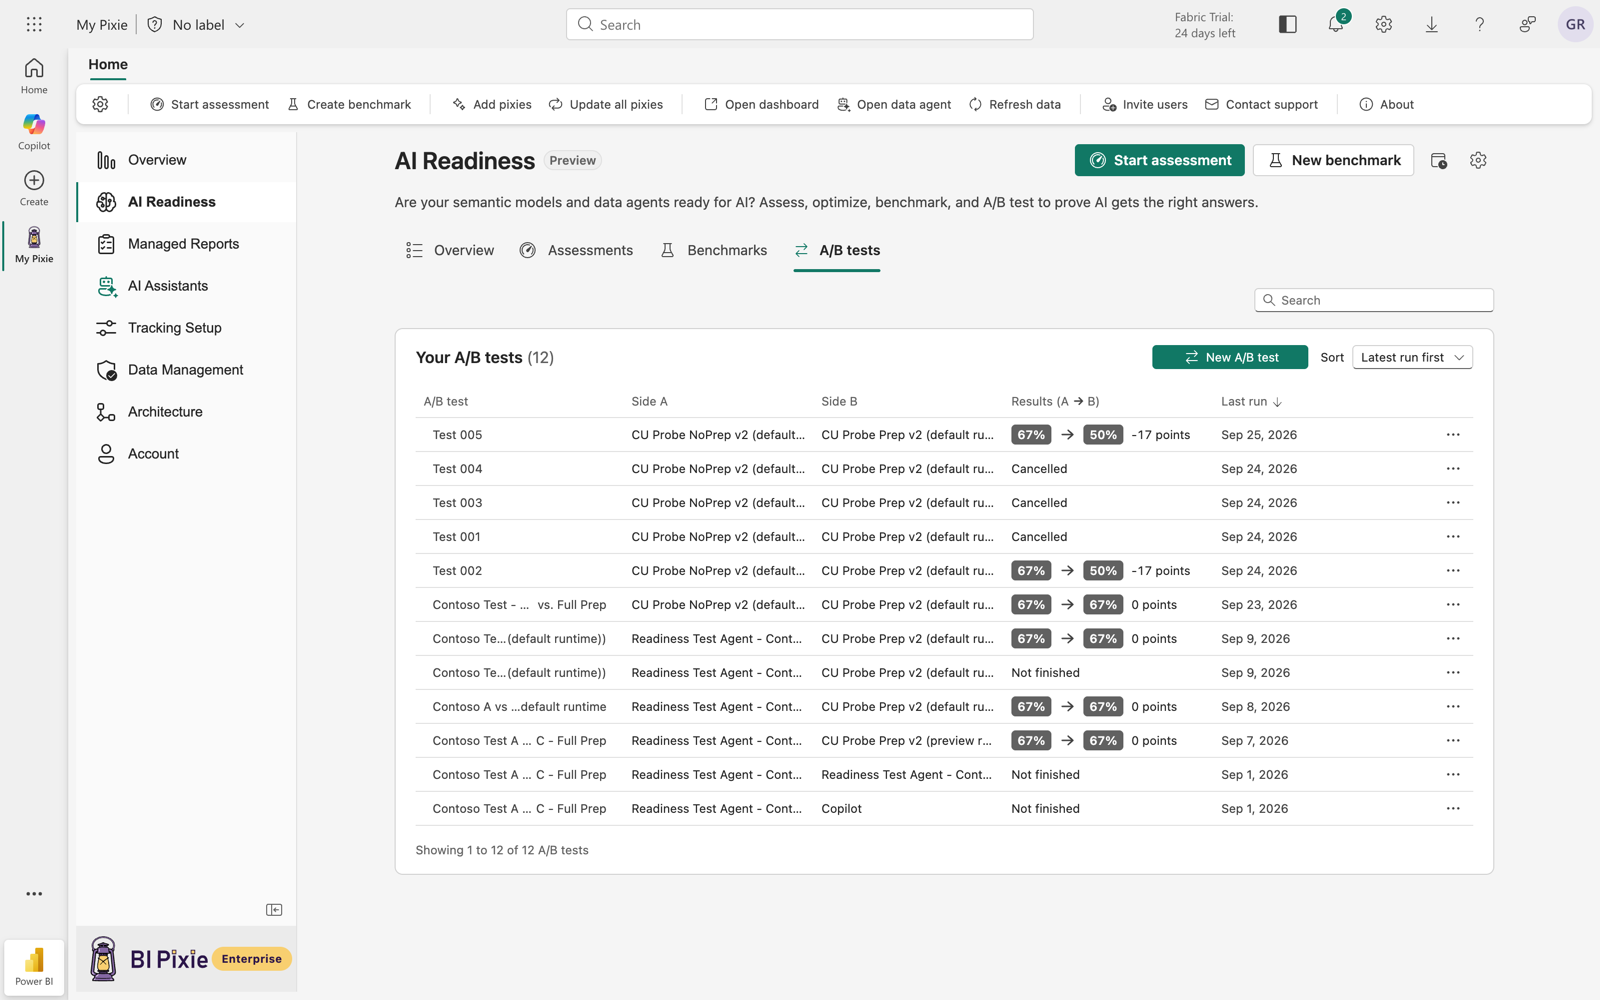Open Architecture in sidebar
1600x1000 pixels.
click(186, 412)
